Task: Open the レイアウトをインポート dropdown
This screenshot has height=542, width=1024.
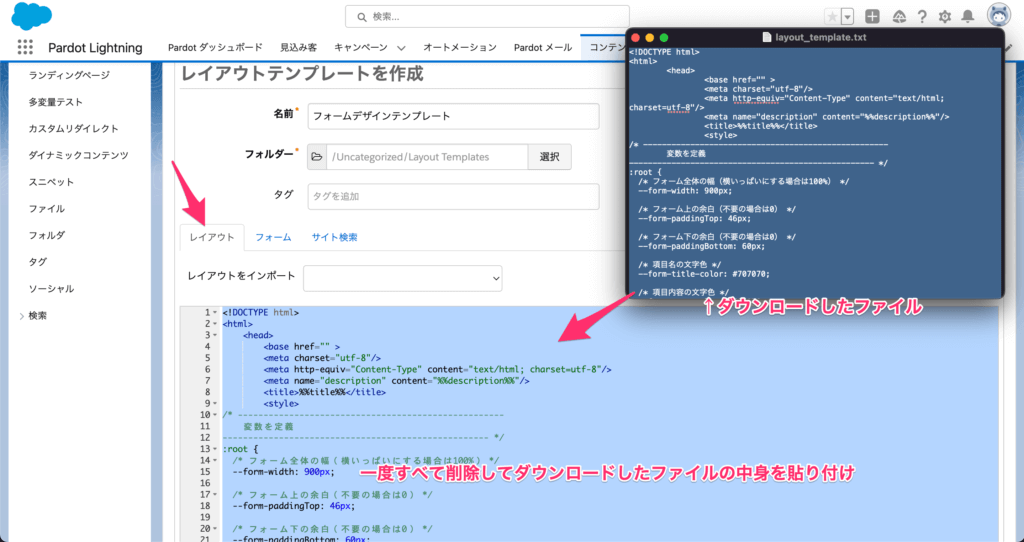Action: click(403, 278)
